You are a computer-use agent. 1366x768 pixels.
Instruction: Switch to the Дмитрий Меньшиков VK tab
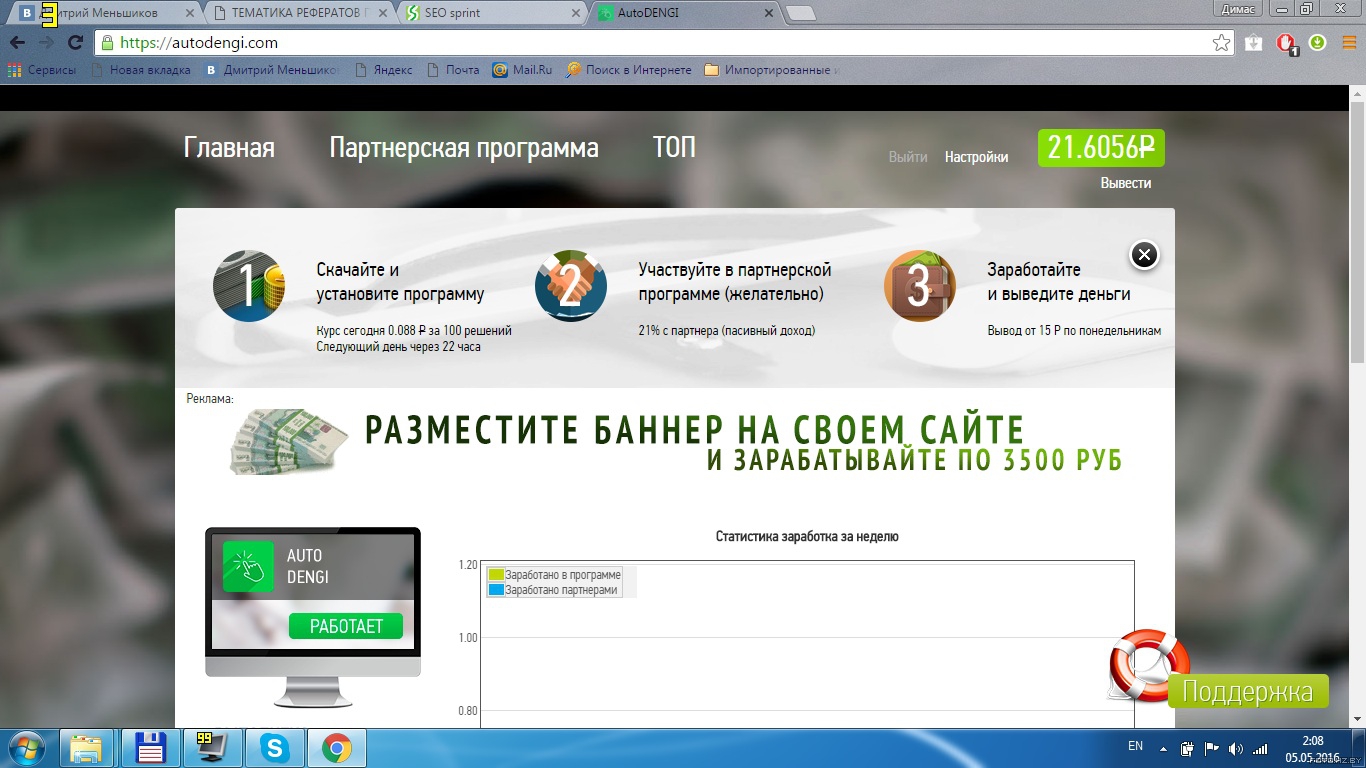[105, 13]
